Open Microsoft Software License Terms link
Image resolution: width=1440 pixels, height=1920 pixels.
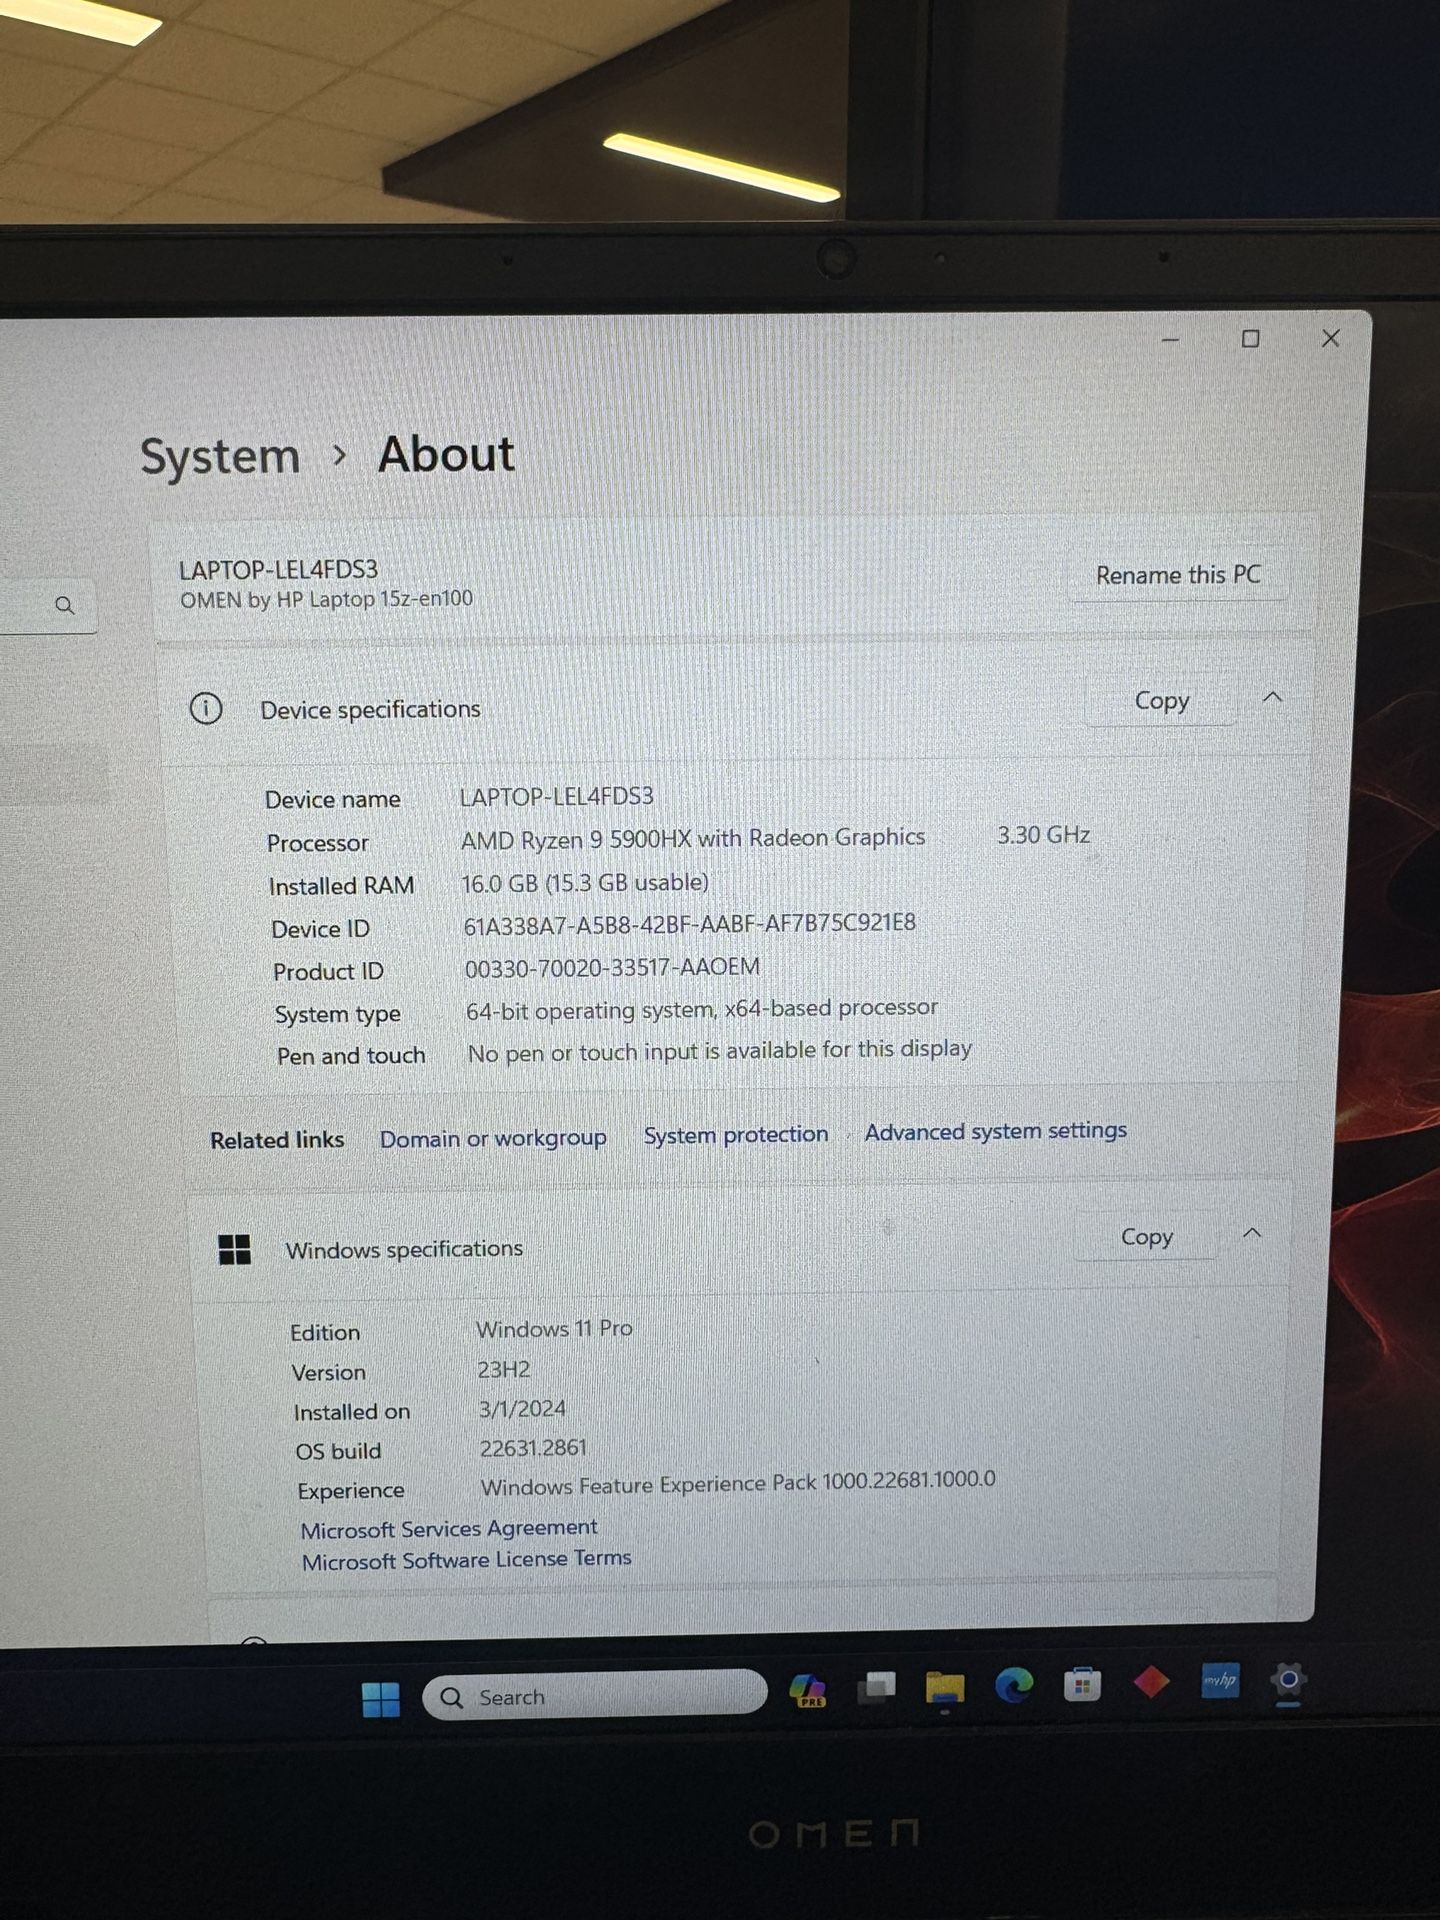[467, 1560]
